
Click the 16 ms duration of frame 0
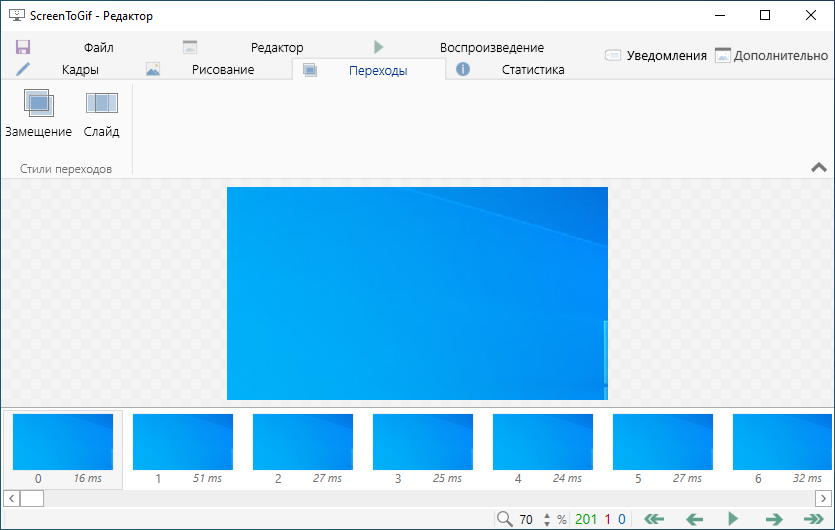click(x=87, y=478)
